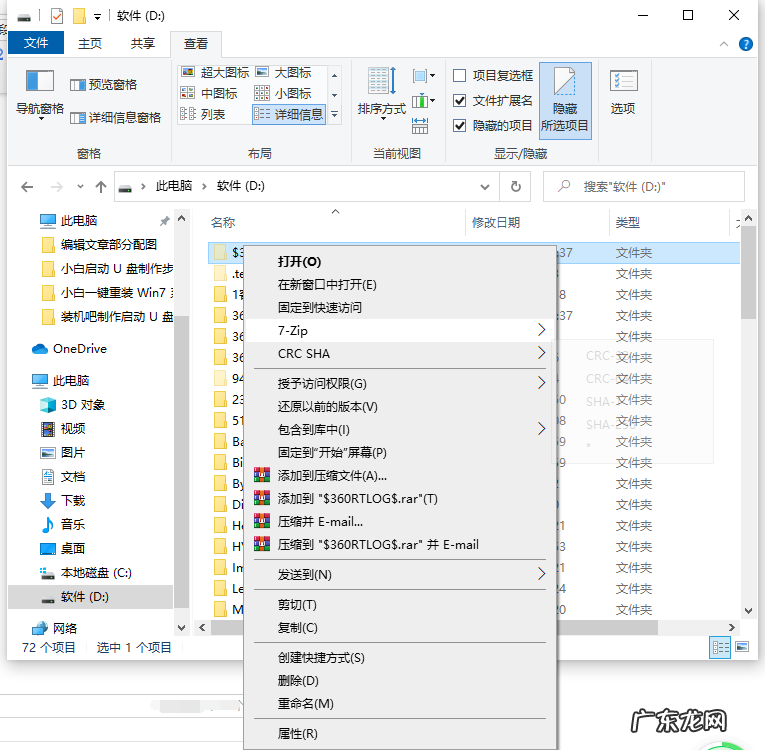Screen dimensions: 765x750
Task: Switch to the File (文件) tab
Action: (36, 43)
